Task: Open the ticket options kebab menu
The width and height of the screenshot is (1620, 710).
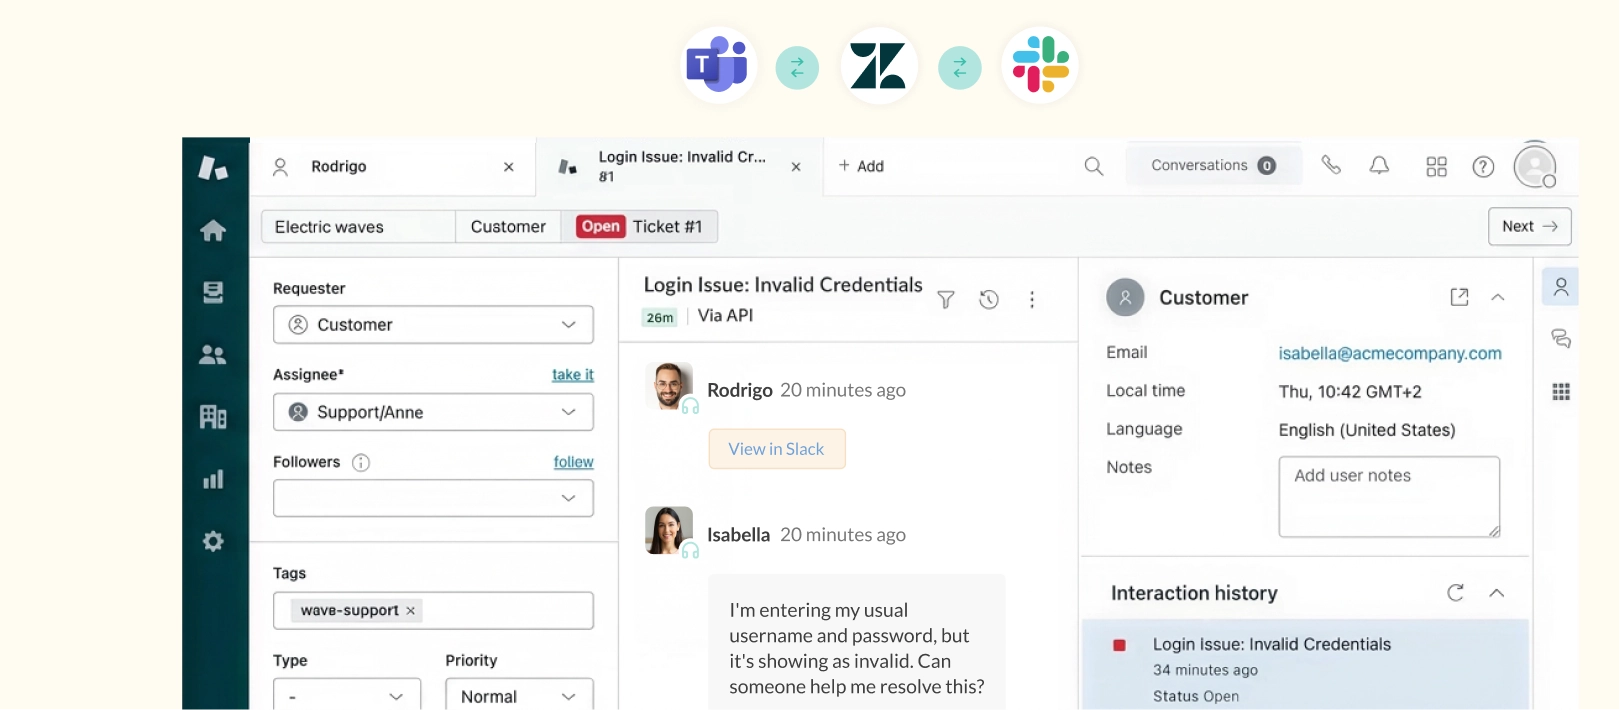Action: click(1032, 299)
